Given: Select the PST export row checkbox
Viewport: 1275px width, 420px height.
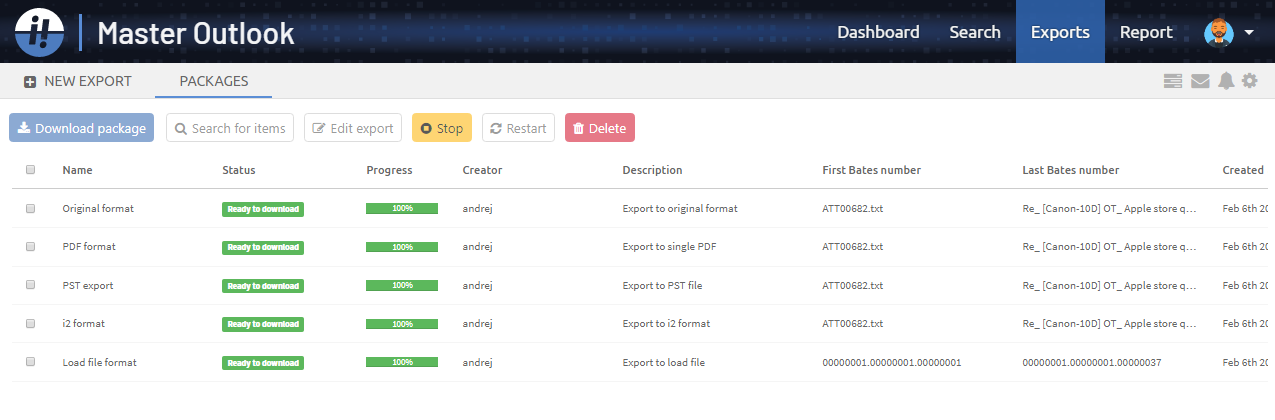Looking at the screenshot, I should tap(30, 285).
